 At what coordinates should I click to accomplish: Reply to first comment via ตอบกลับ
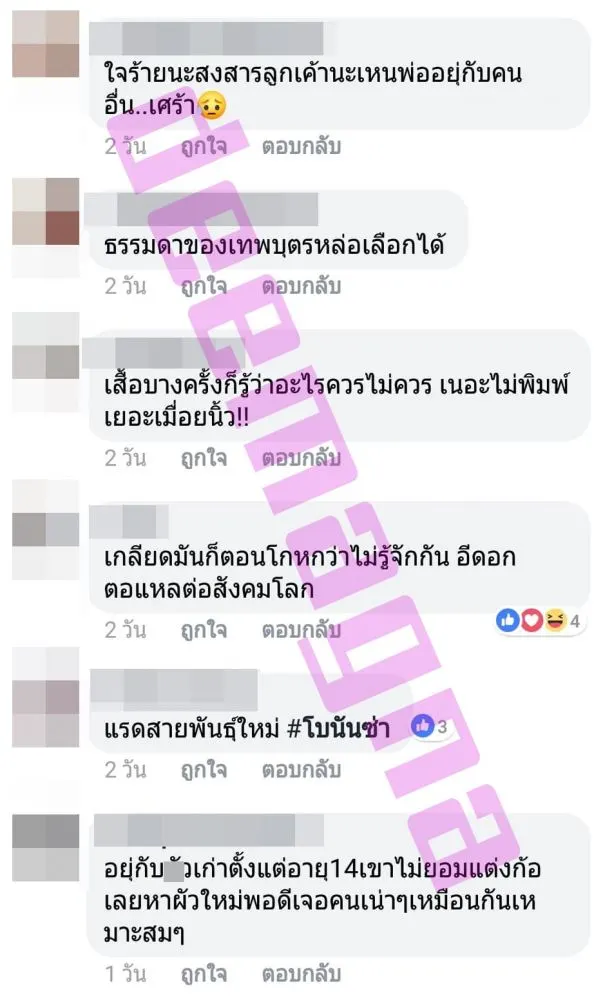pyautogui.click(x=301, y=147)
